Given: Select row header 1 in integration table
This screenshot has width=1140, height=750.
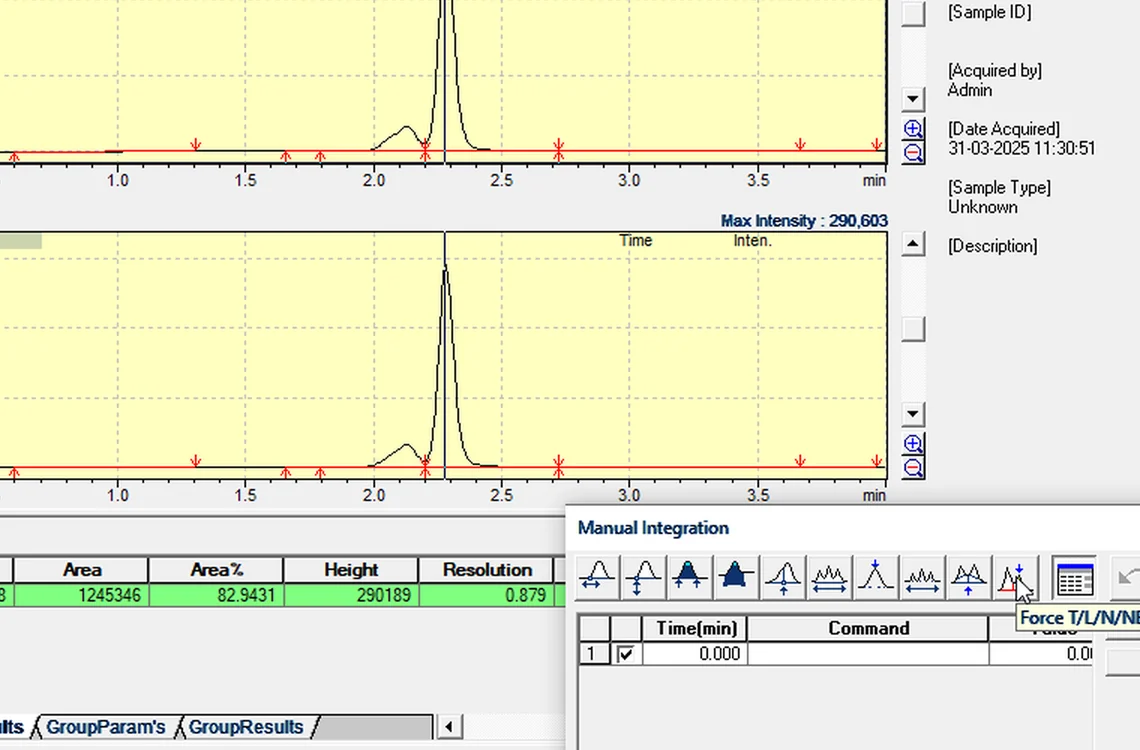Looking at the screenshot, I should pyautogui.click(x=594, y=654).
